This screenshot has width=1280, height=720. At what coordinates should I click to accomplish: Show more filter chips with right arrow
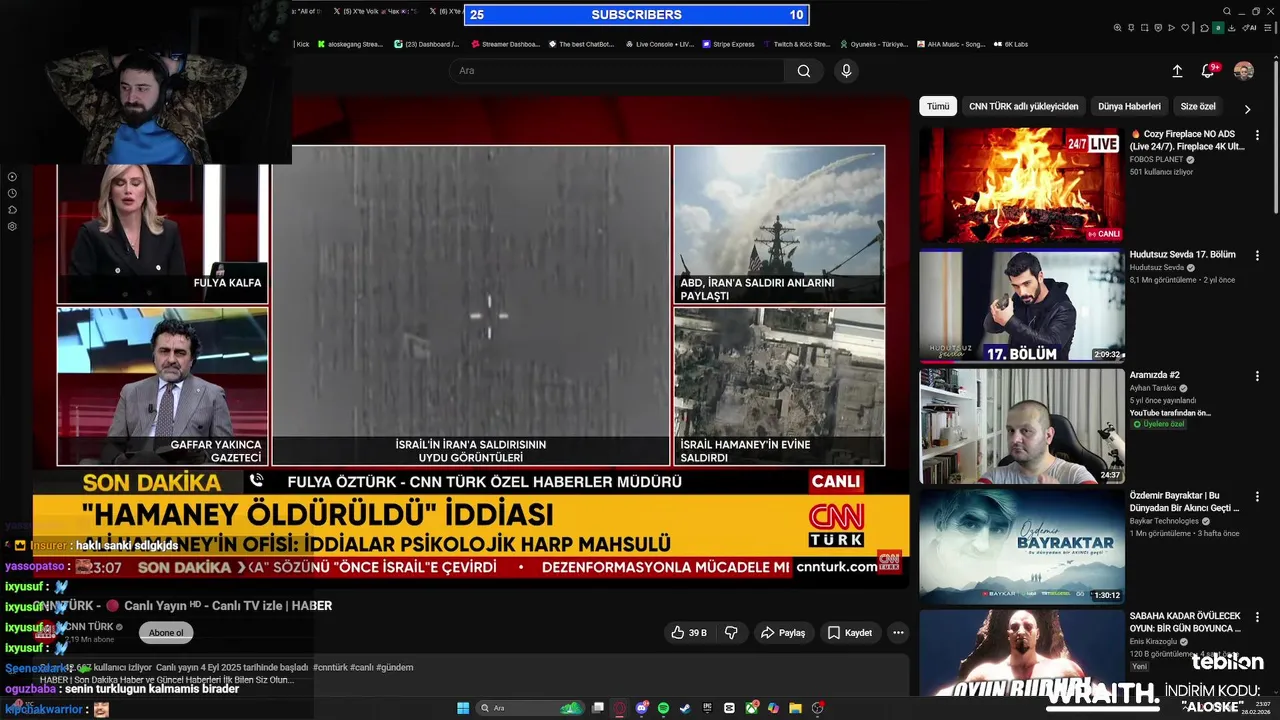point(1247,108)
